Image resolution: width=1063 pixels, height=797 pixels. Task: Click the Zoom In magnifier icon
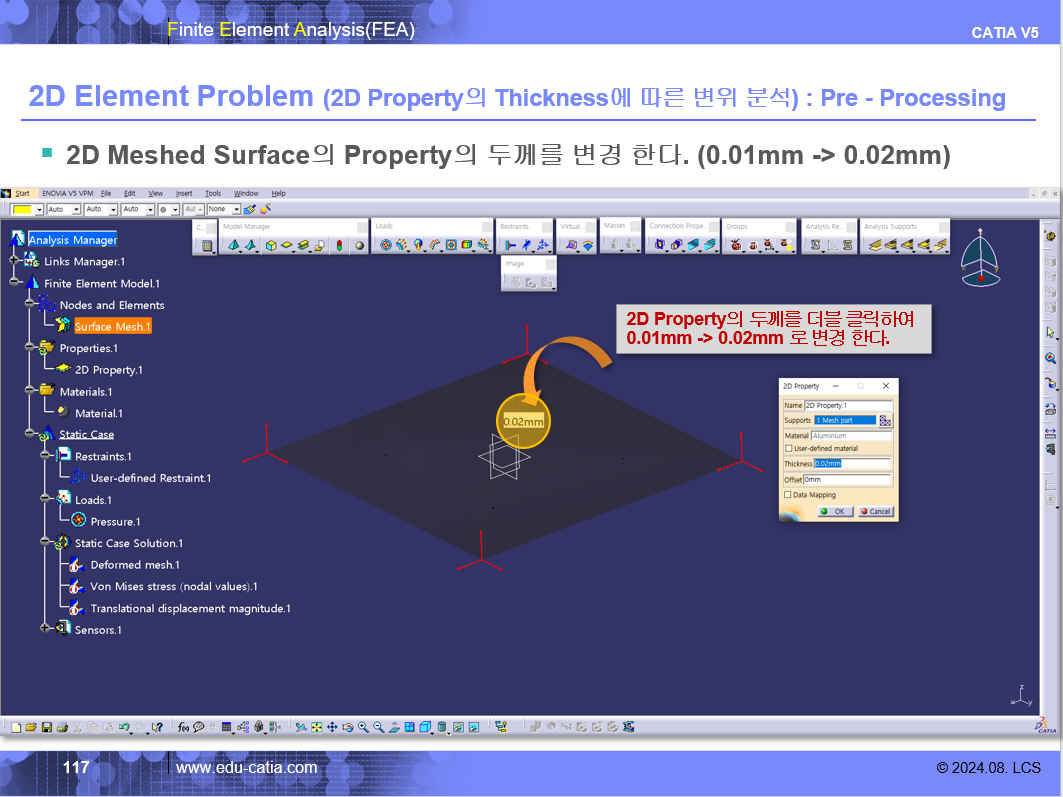click(x=364, y=727)
